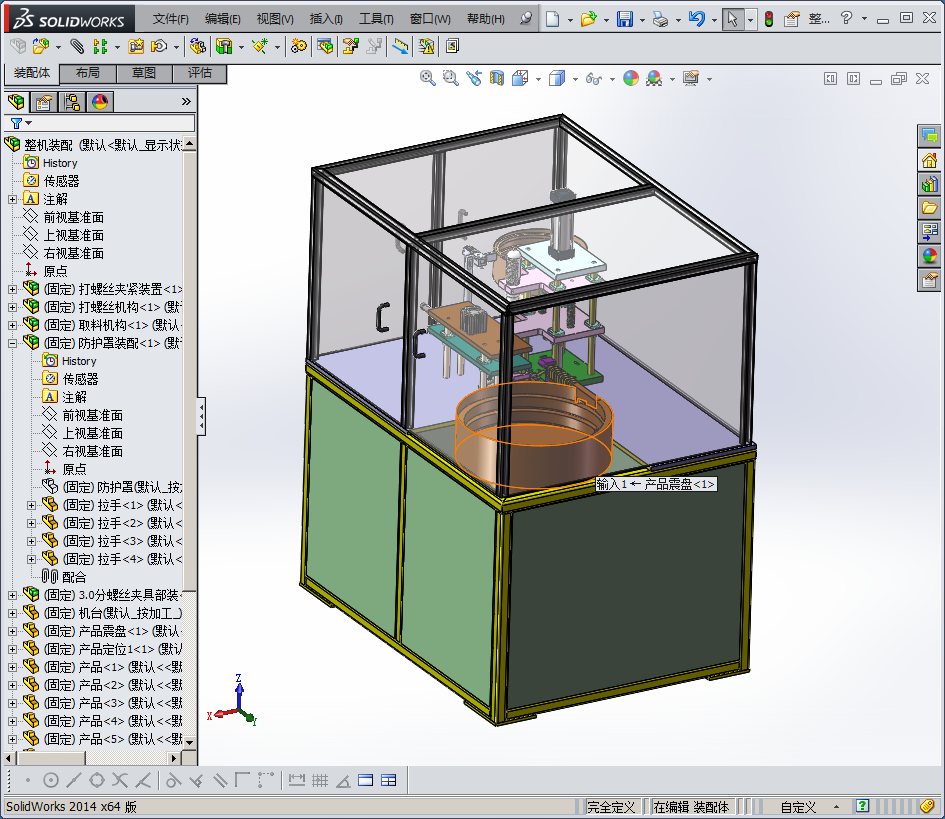Click the home icon in right task pane

tap(930, 160)
